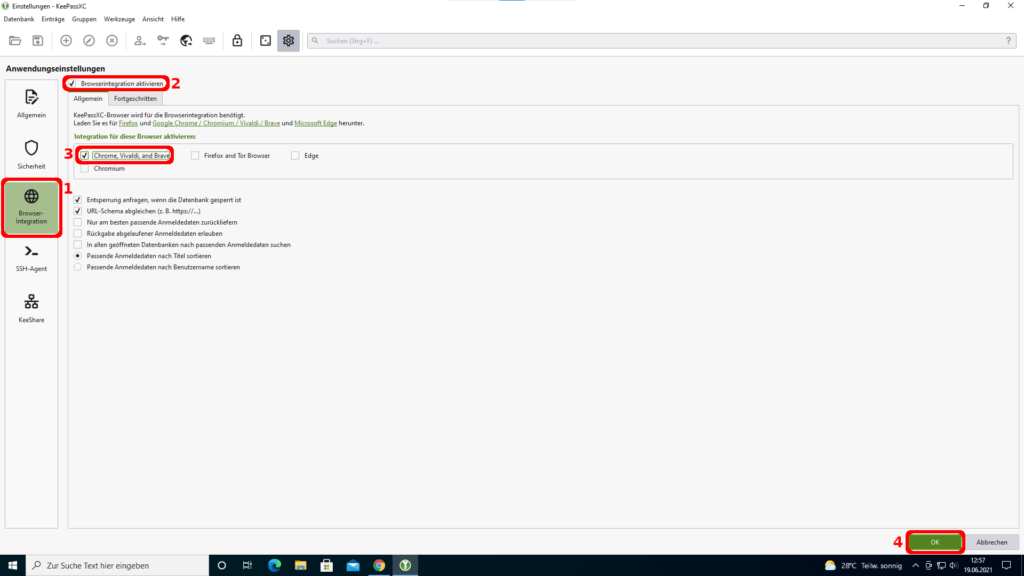Open File Explorer from taskbar
Viewport: 1024px width, 576px height.
coord(300,566)
